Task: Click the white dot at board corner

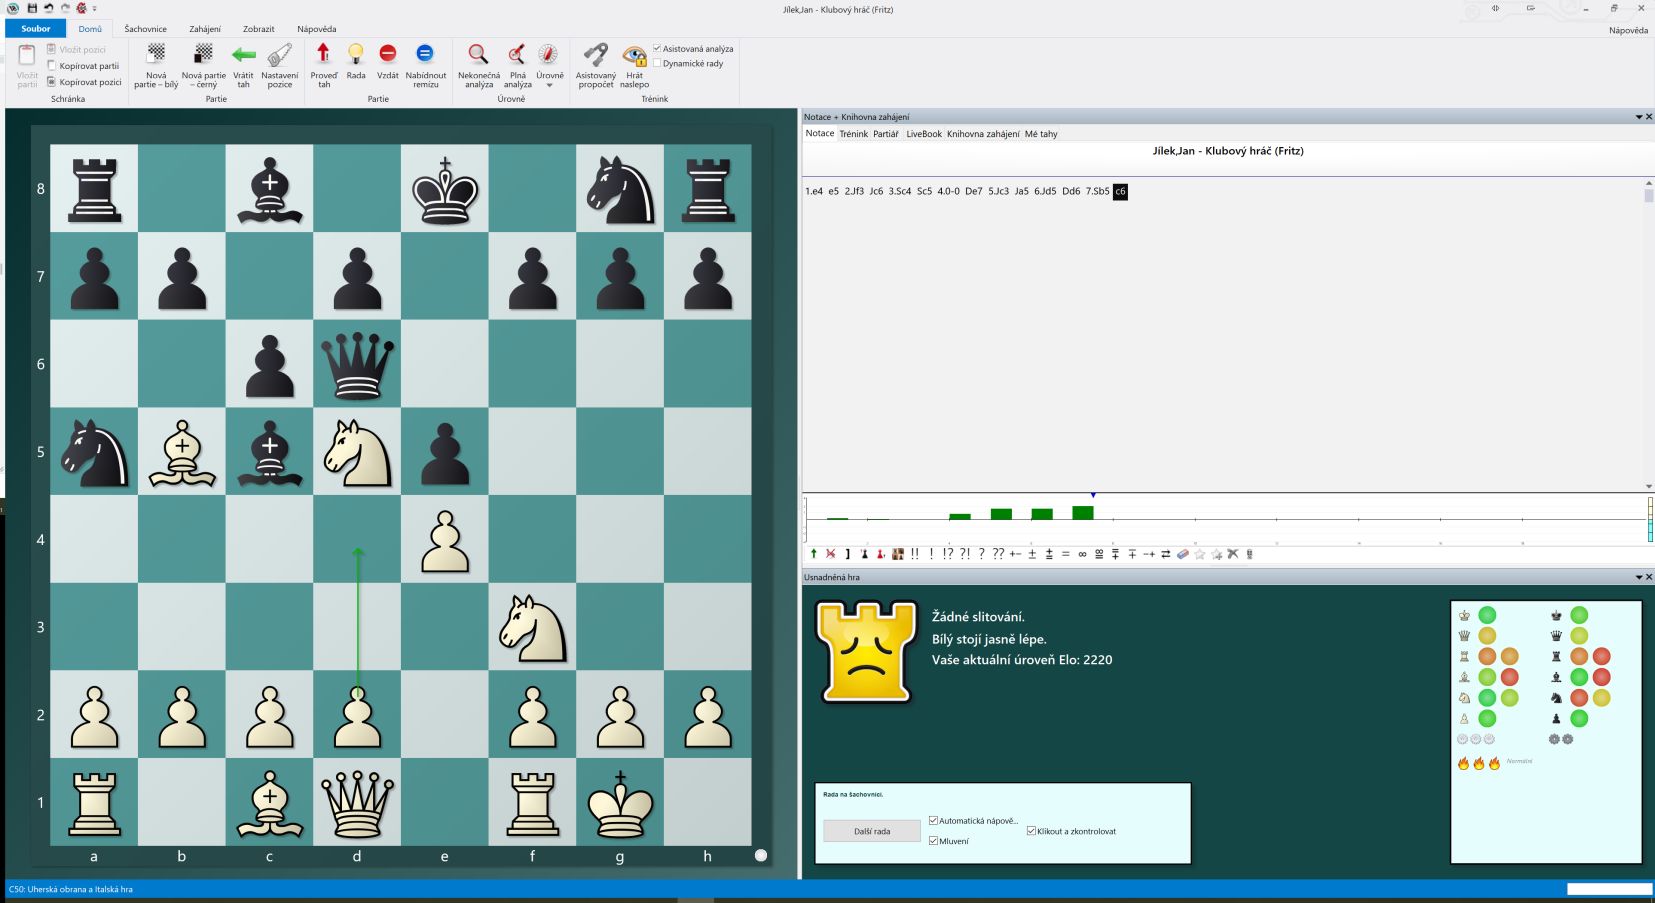Action: coord(761,855)
